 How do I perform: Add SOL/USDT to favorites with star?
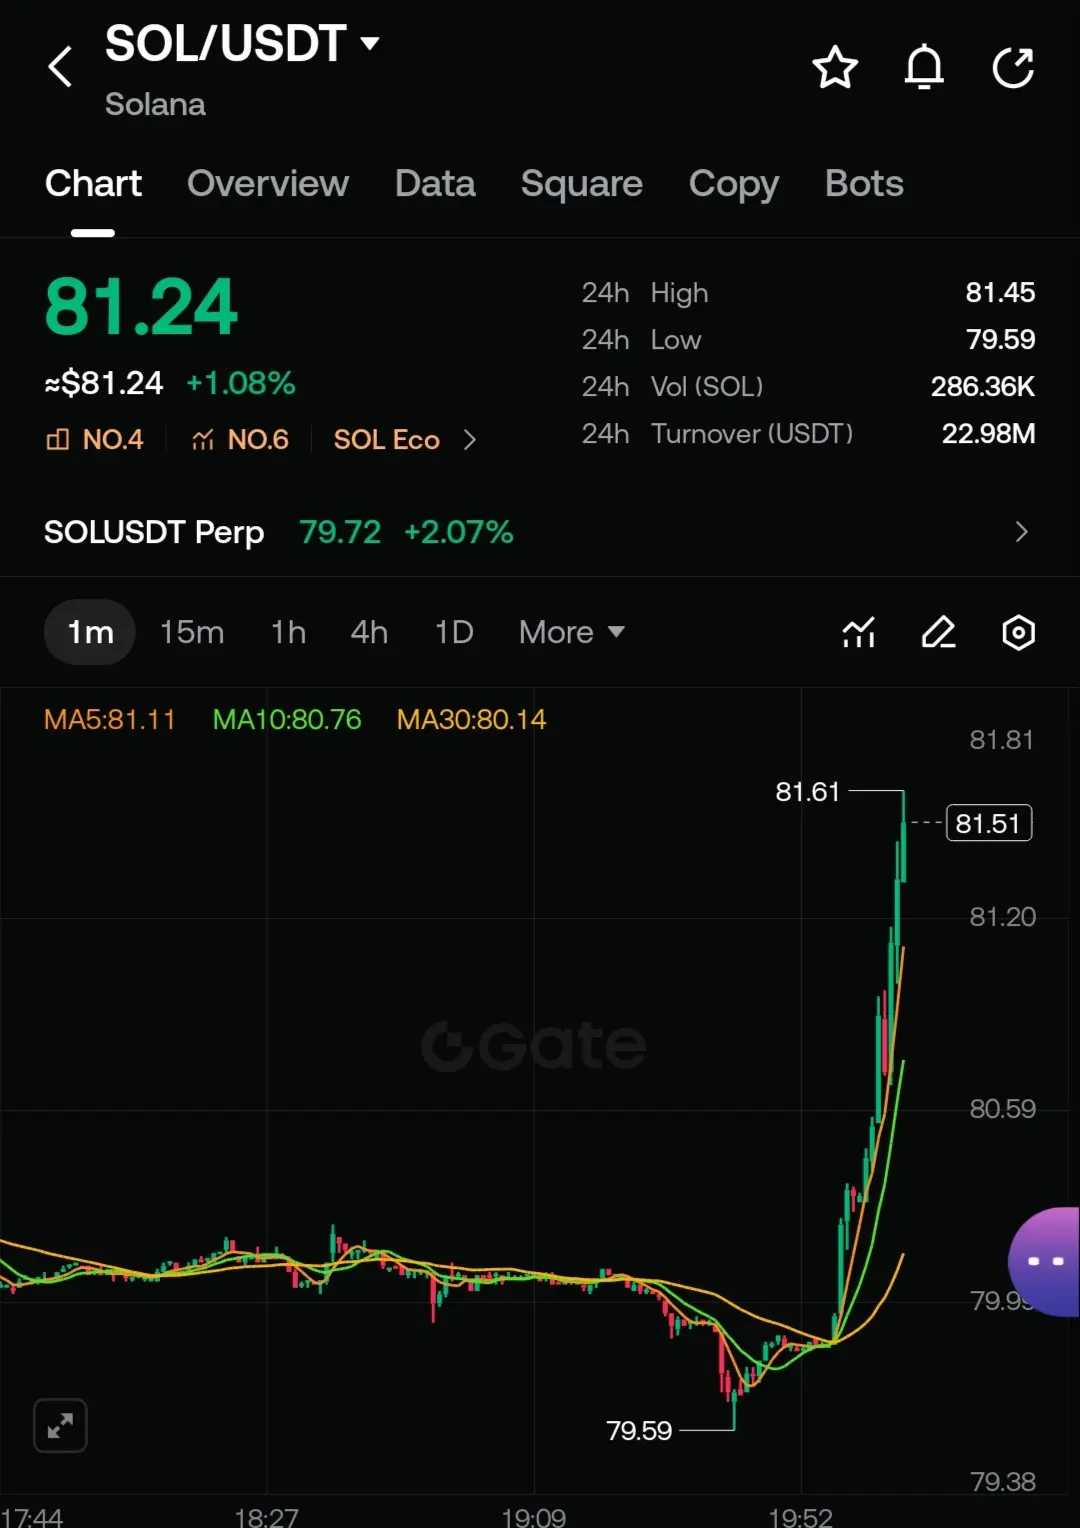coord(835,68)
